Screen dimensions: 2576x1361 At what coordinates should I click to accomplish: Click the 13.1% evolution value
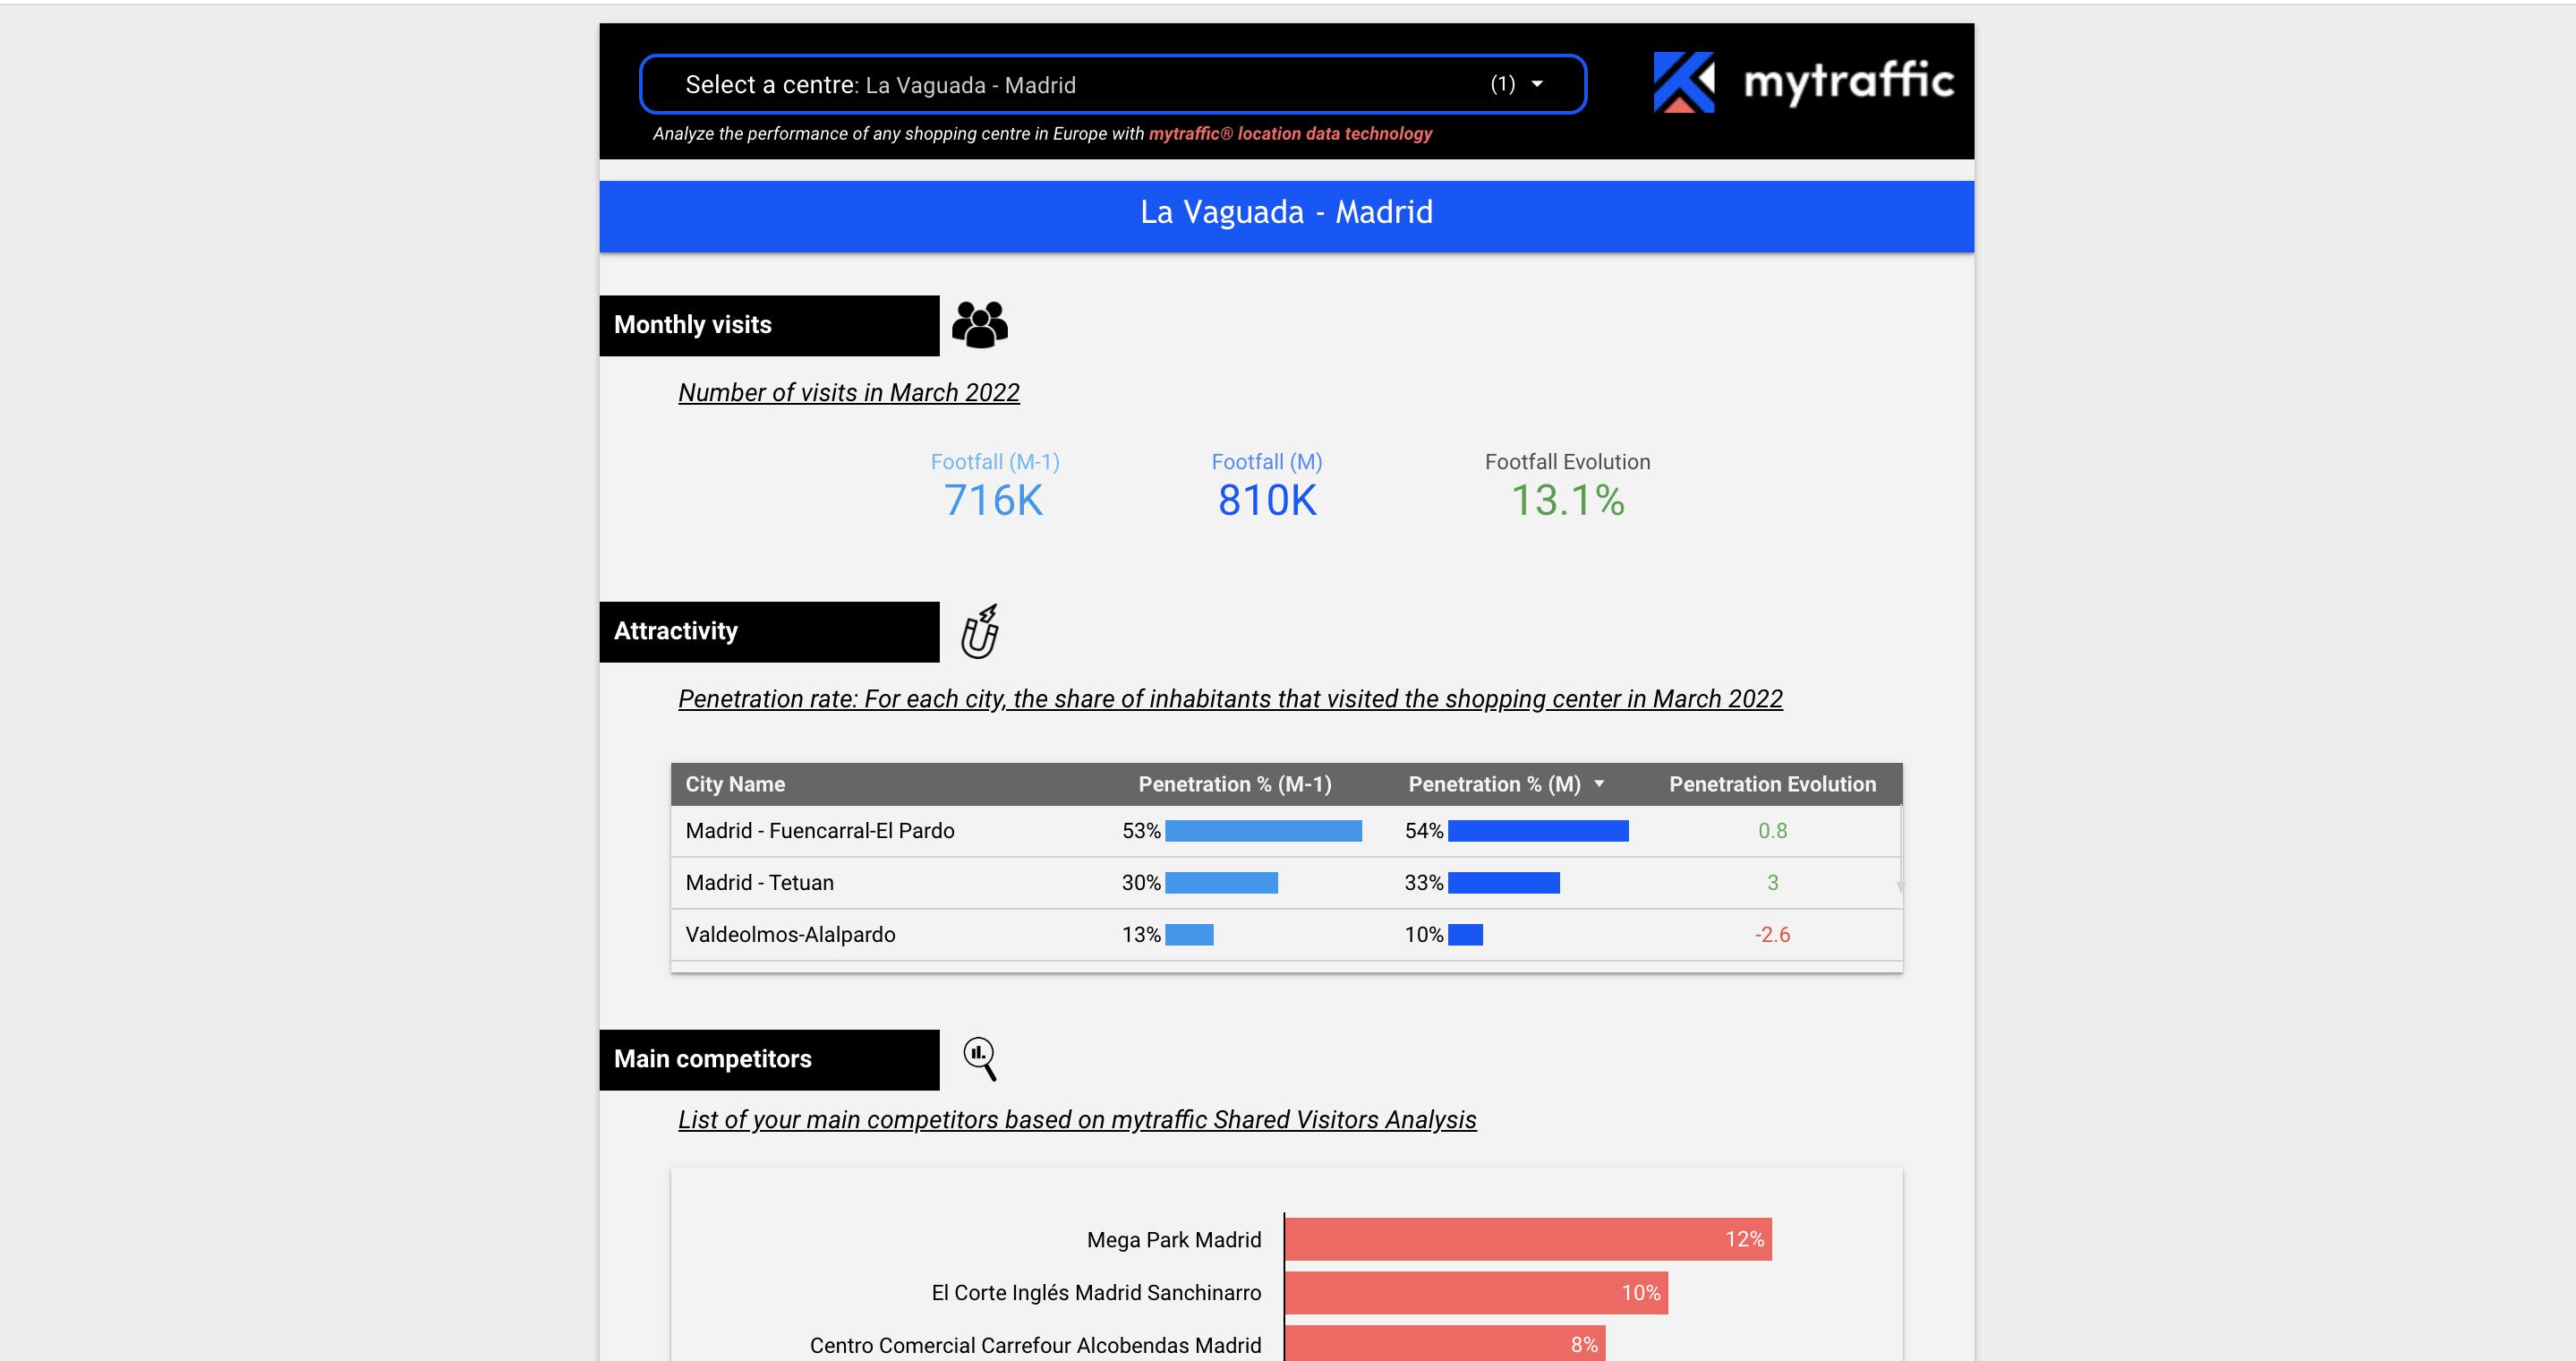click(x=1567, y=500)
